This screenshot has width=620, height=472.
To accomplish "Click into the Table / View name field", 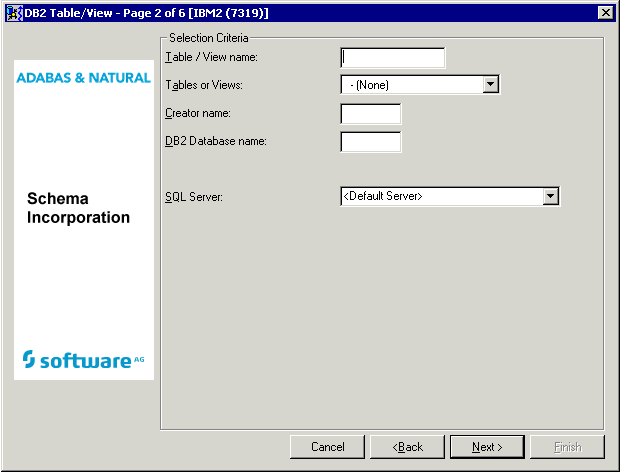I will (x=392, y=57).
